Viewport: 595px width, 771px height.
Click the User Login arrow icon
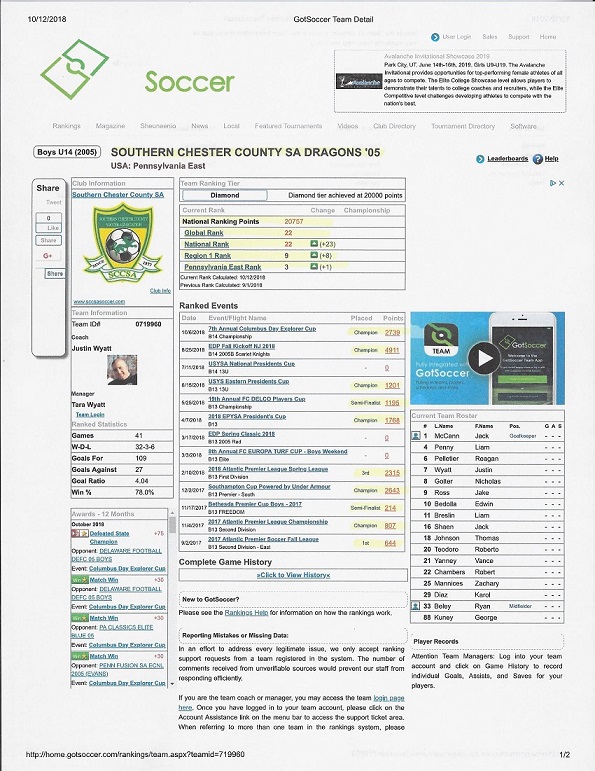[435, 37]
